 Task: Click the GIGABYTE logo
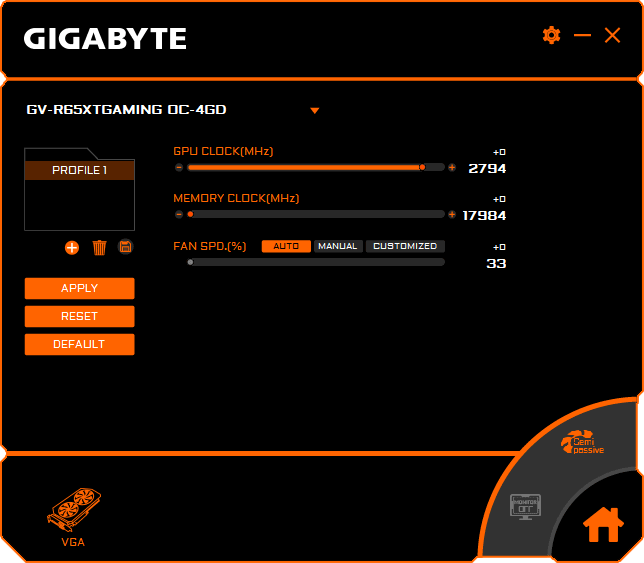[105, 39]
